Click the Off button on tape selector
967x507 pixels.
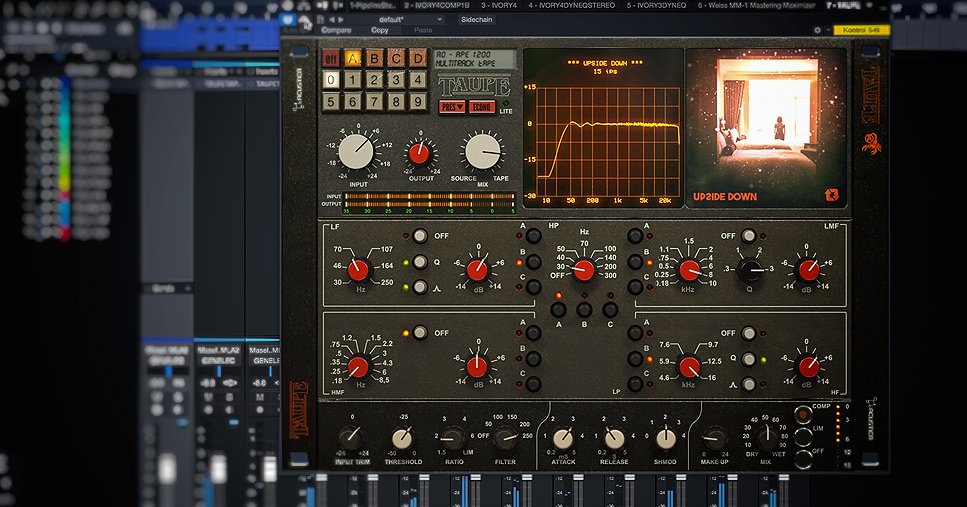(x=331, y=59)
